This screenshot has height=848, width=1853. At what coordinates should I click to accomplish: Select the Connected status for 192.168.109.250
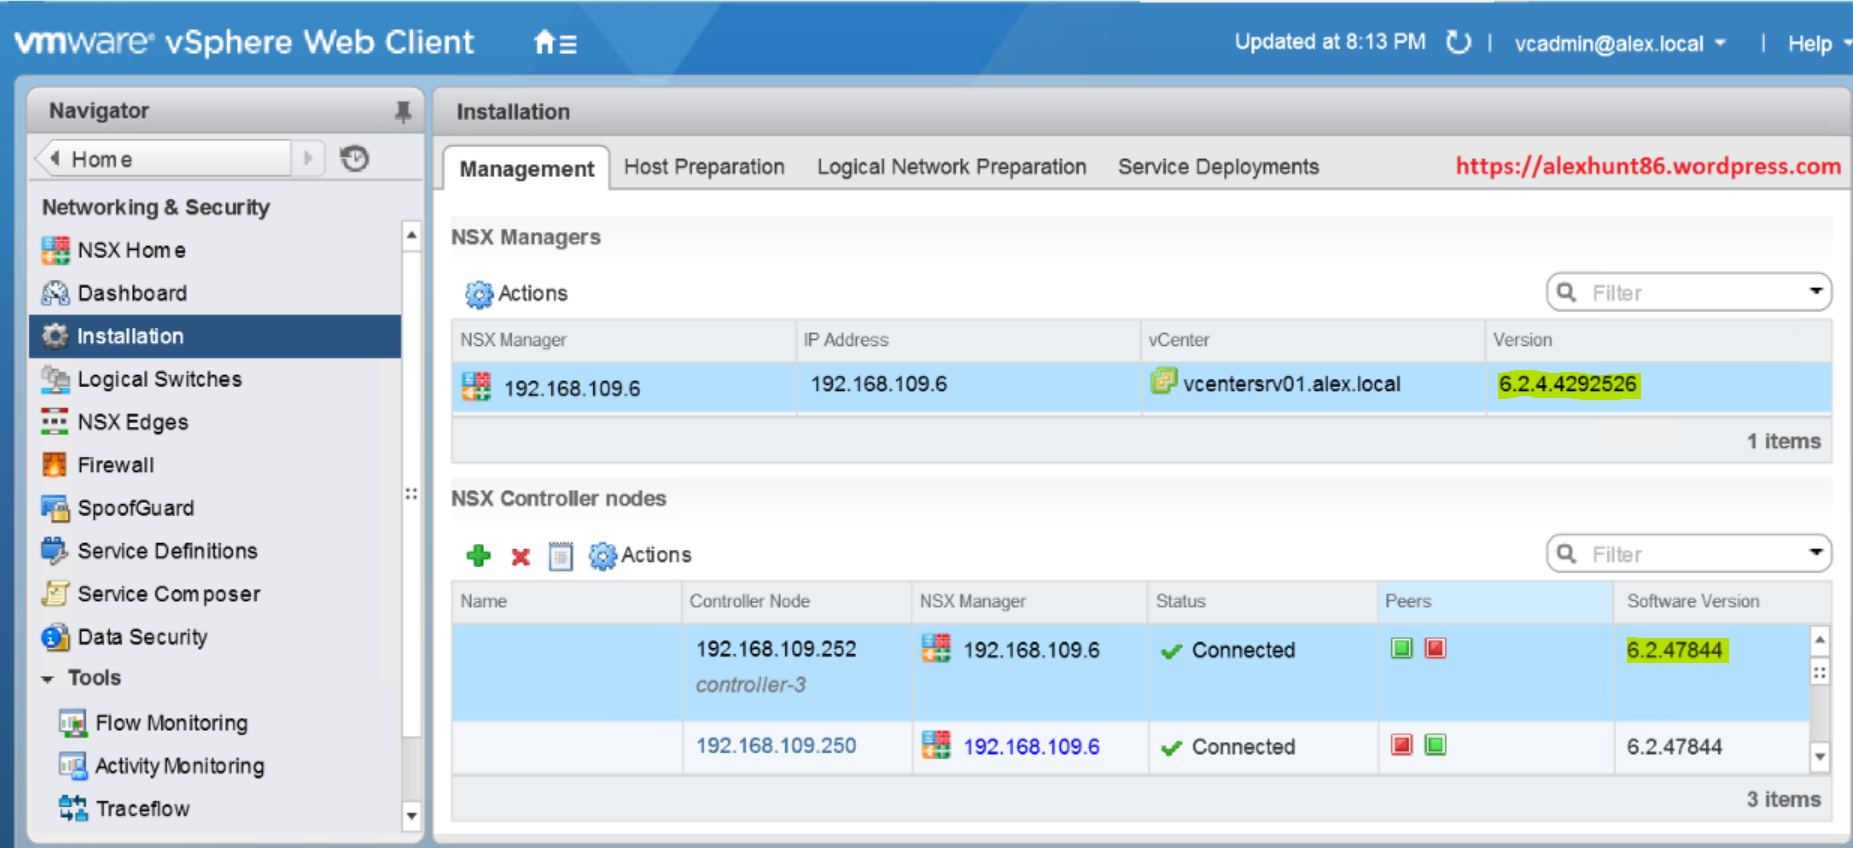[1243, 747]
